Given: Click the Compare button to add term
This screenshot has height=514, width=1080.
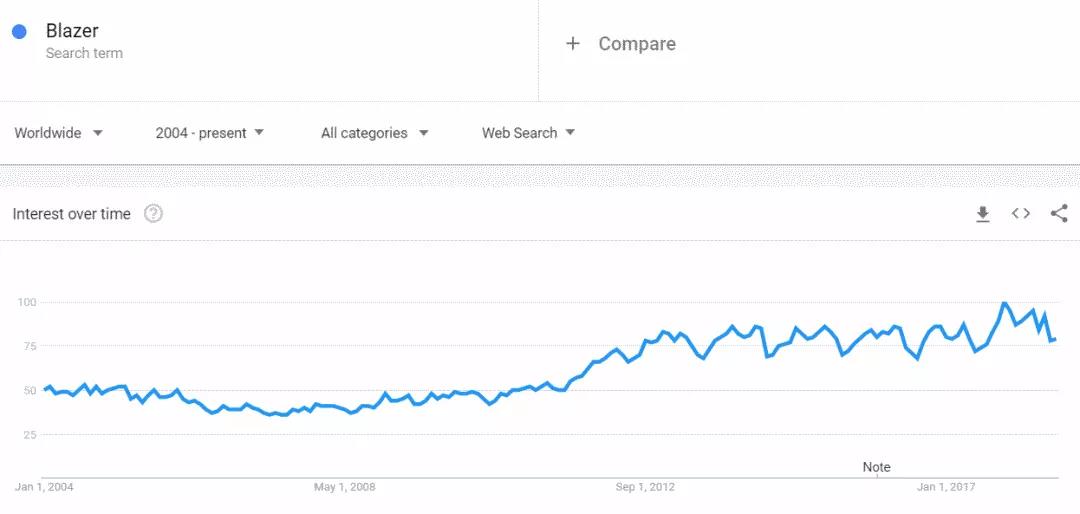Looking at the screenshot, I should [x=636, y=44].
